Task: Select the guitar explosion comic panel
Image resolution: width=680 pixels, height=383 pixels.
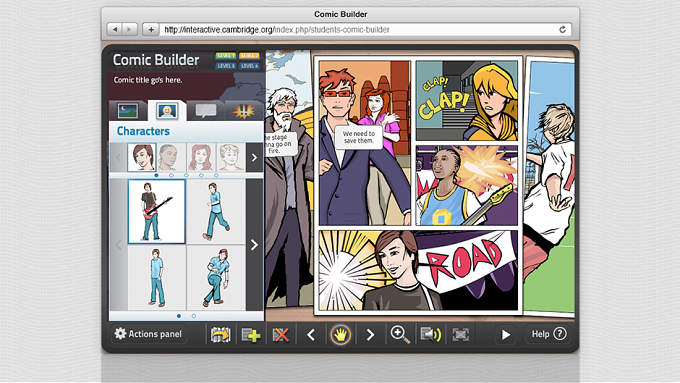Action: [467, 185]
